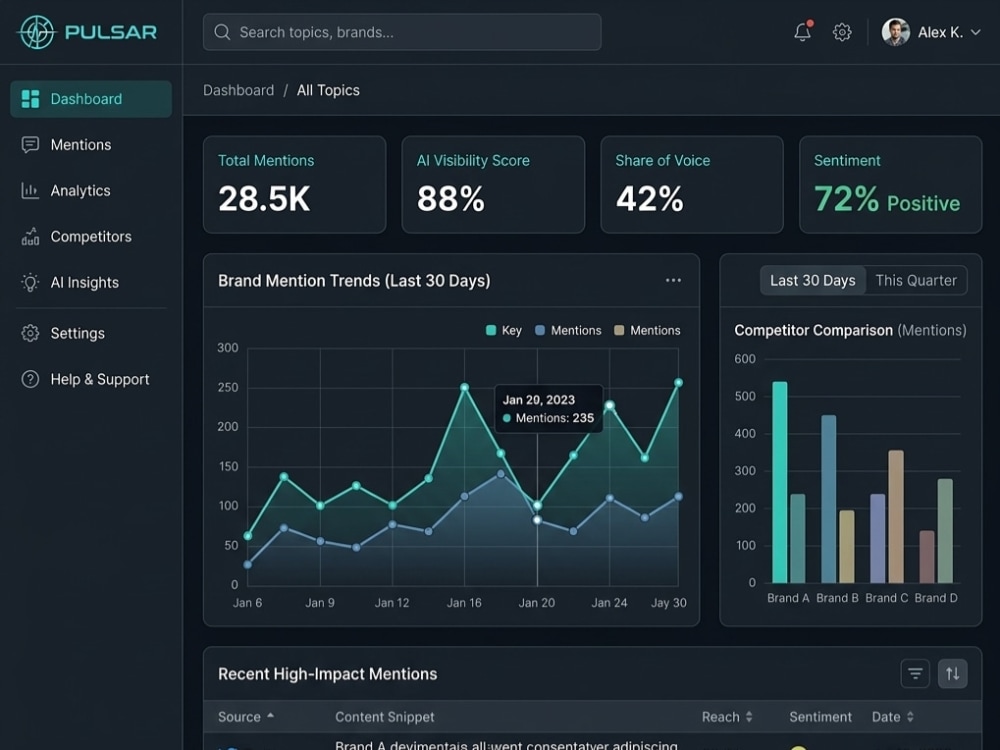Open Help & Support page
Viewport: 1000px width, 750px height.
click(91, 379)
